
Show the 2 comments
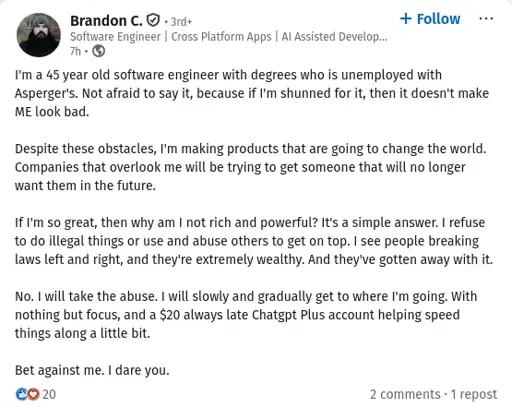[405, 394]
